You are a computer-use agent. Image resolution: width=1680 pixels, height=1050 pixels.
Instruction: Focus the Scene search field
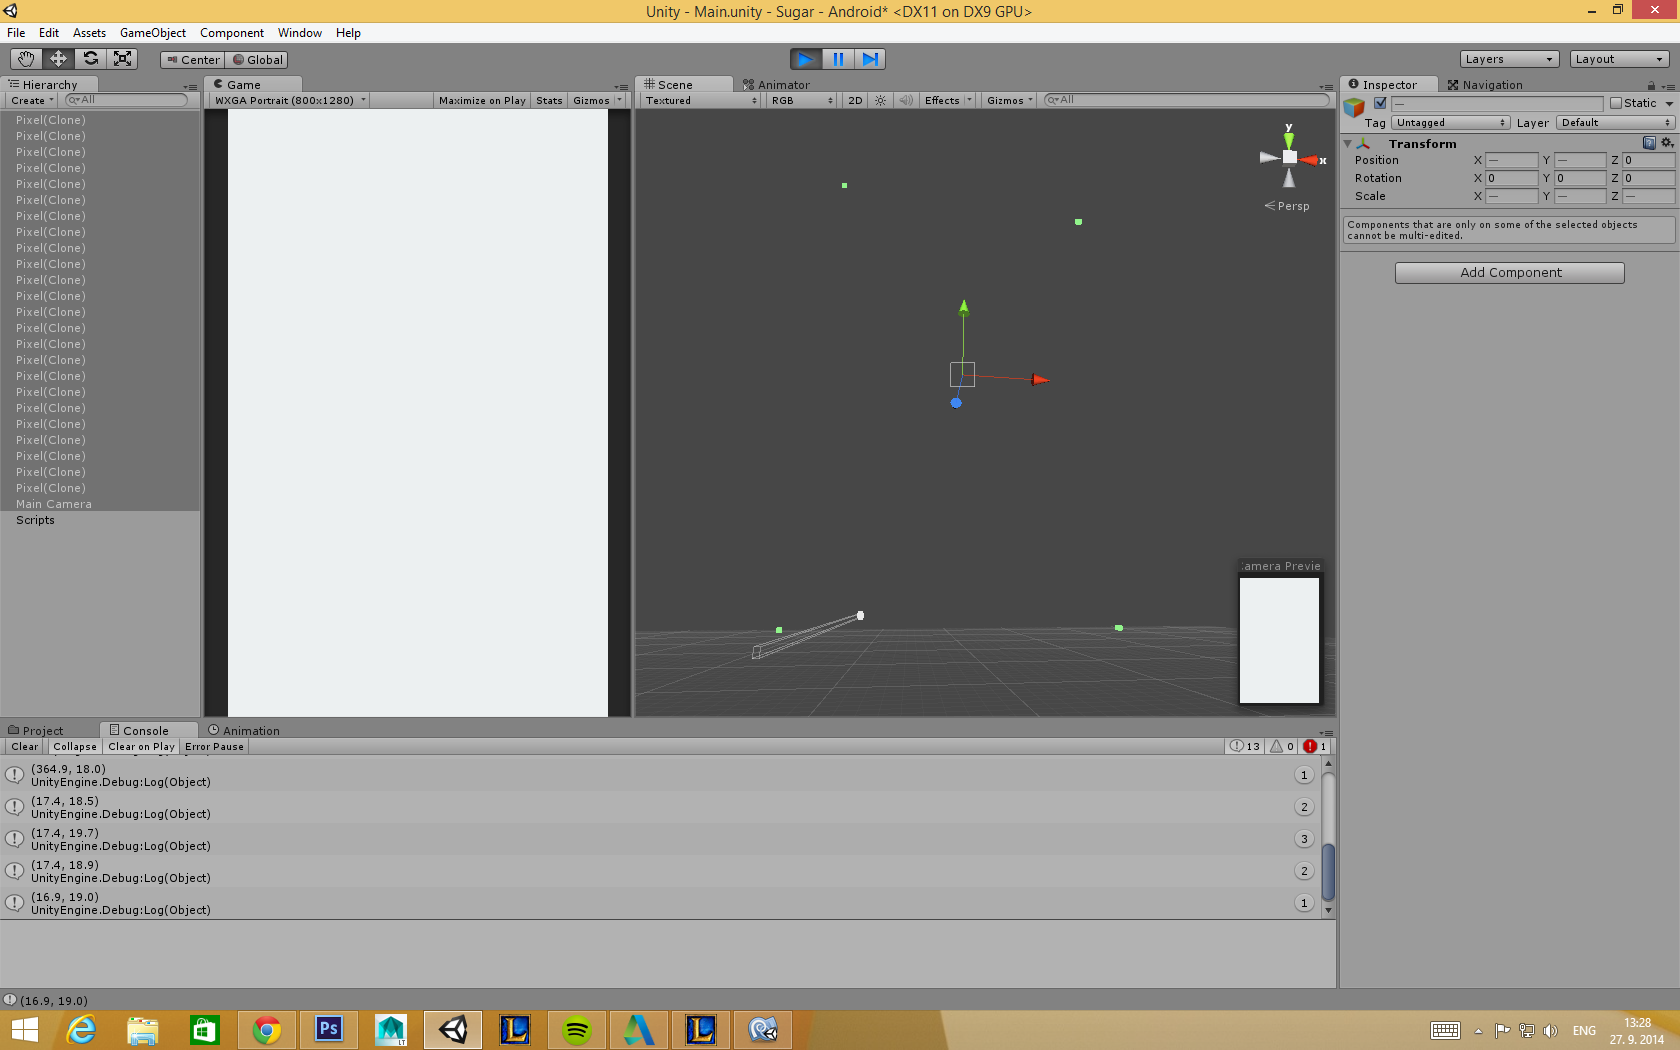[1187, 100]
